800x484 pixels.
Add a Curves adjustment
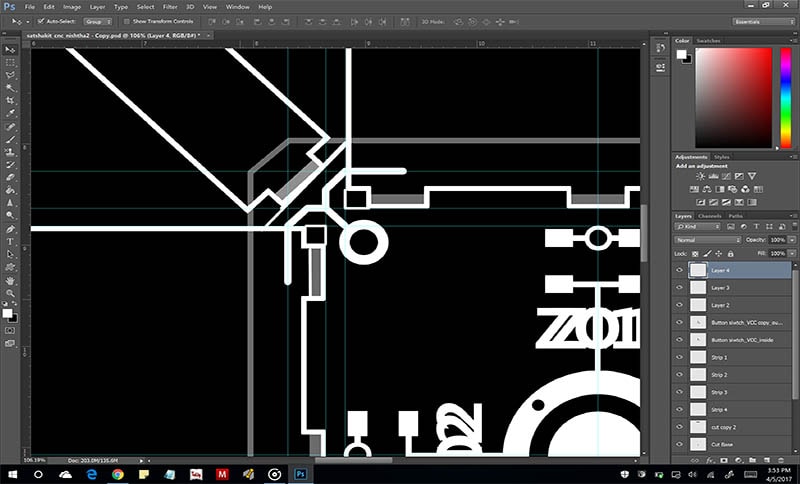(x=726, y=176)
